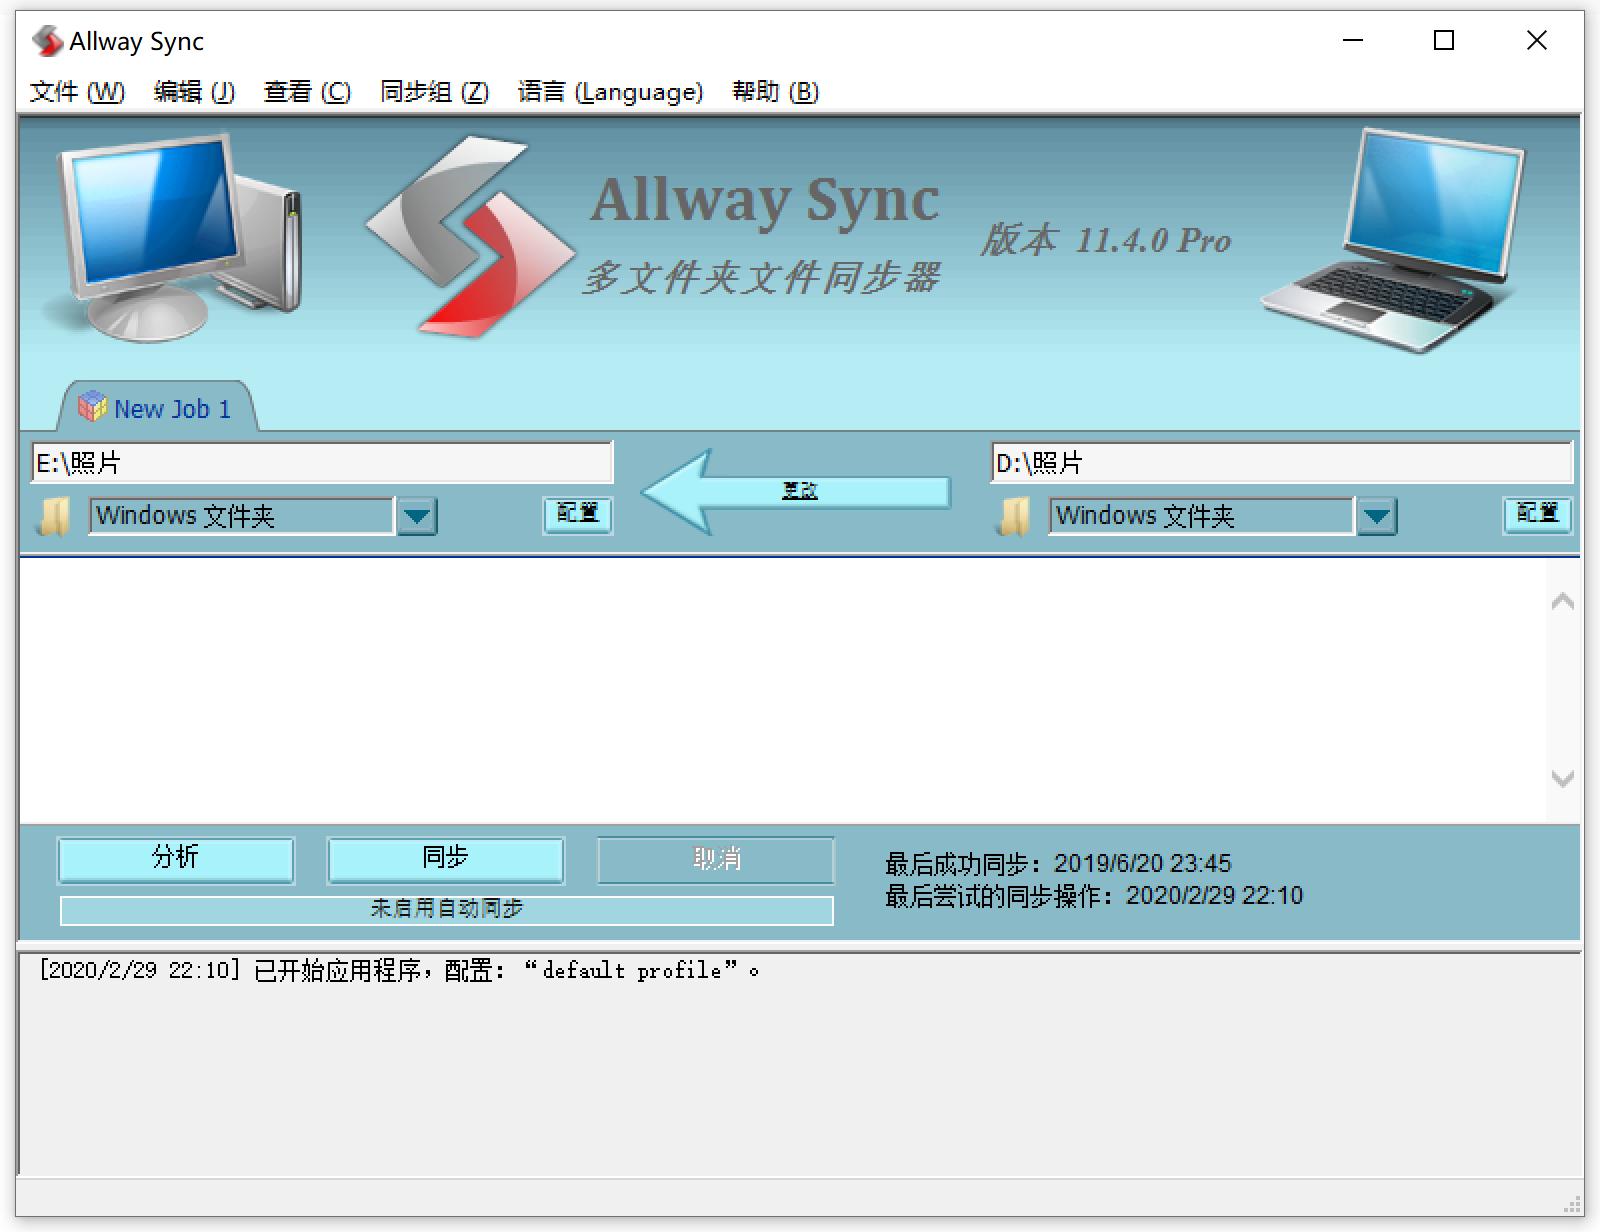This screenshot has width=1600, height=1232.
Task: Click the 同步 button
Action: 446,860
